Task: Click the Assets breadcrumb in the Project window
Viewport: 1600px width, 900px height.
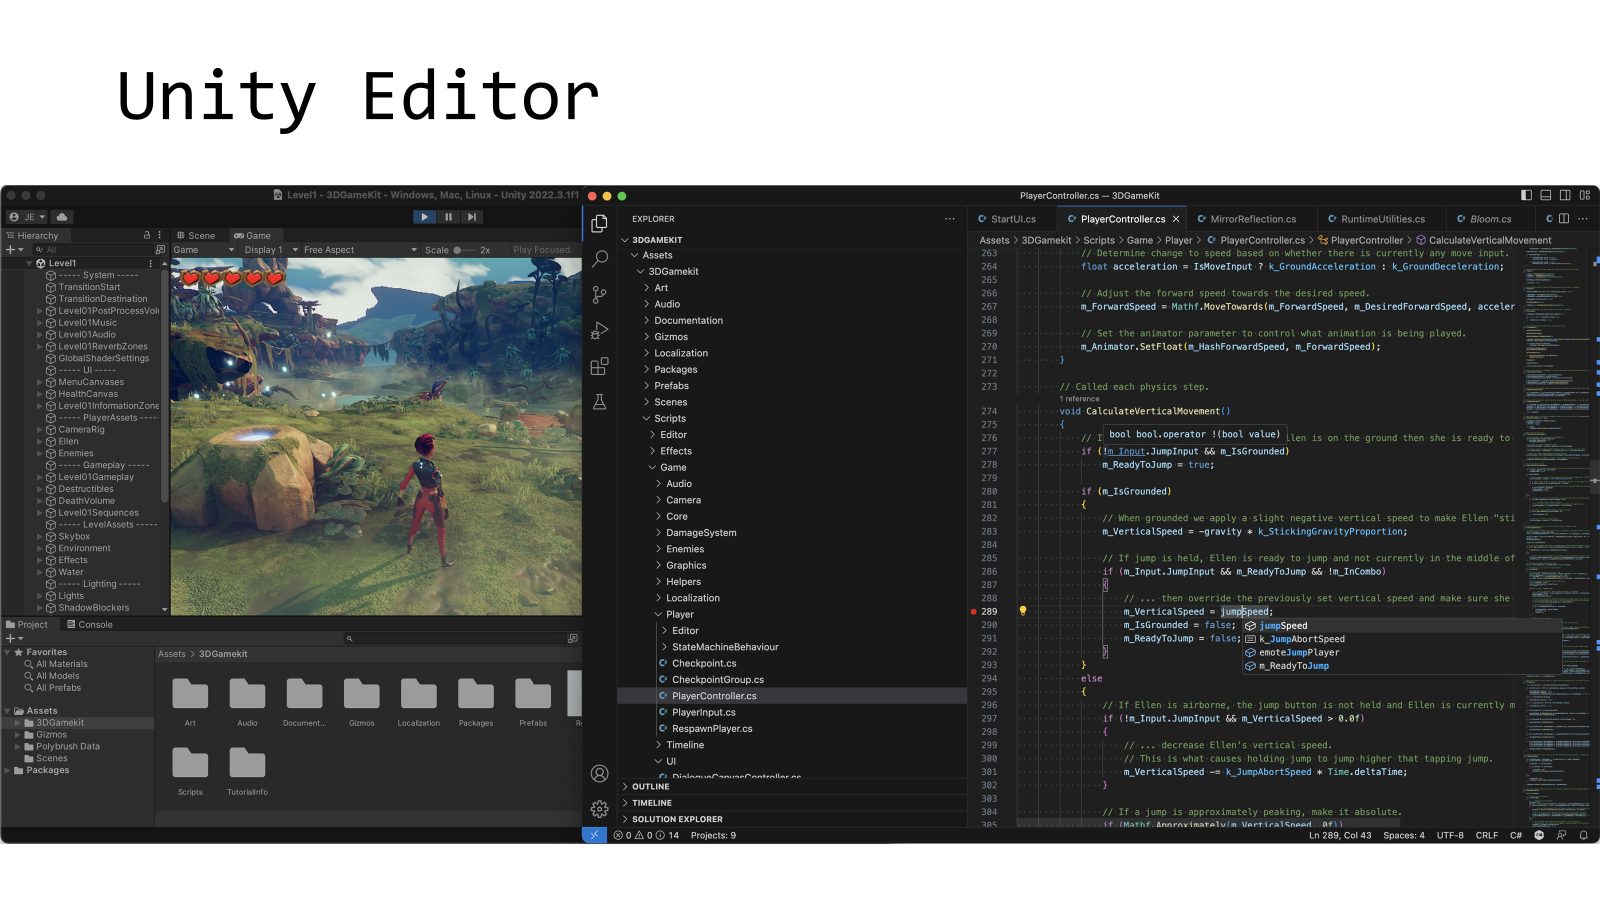Action: tap(172, 654)
